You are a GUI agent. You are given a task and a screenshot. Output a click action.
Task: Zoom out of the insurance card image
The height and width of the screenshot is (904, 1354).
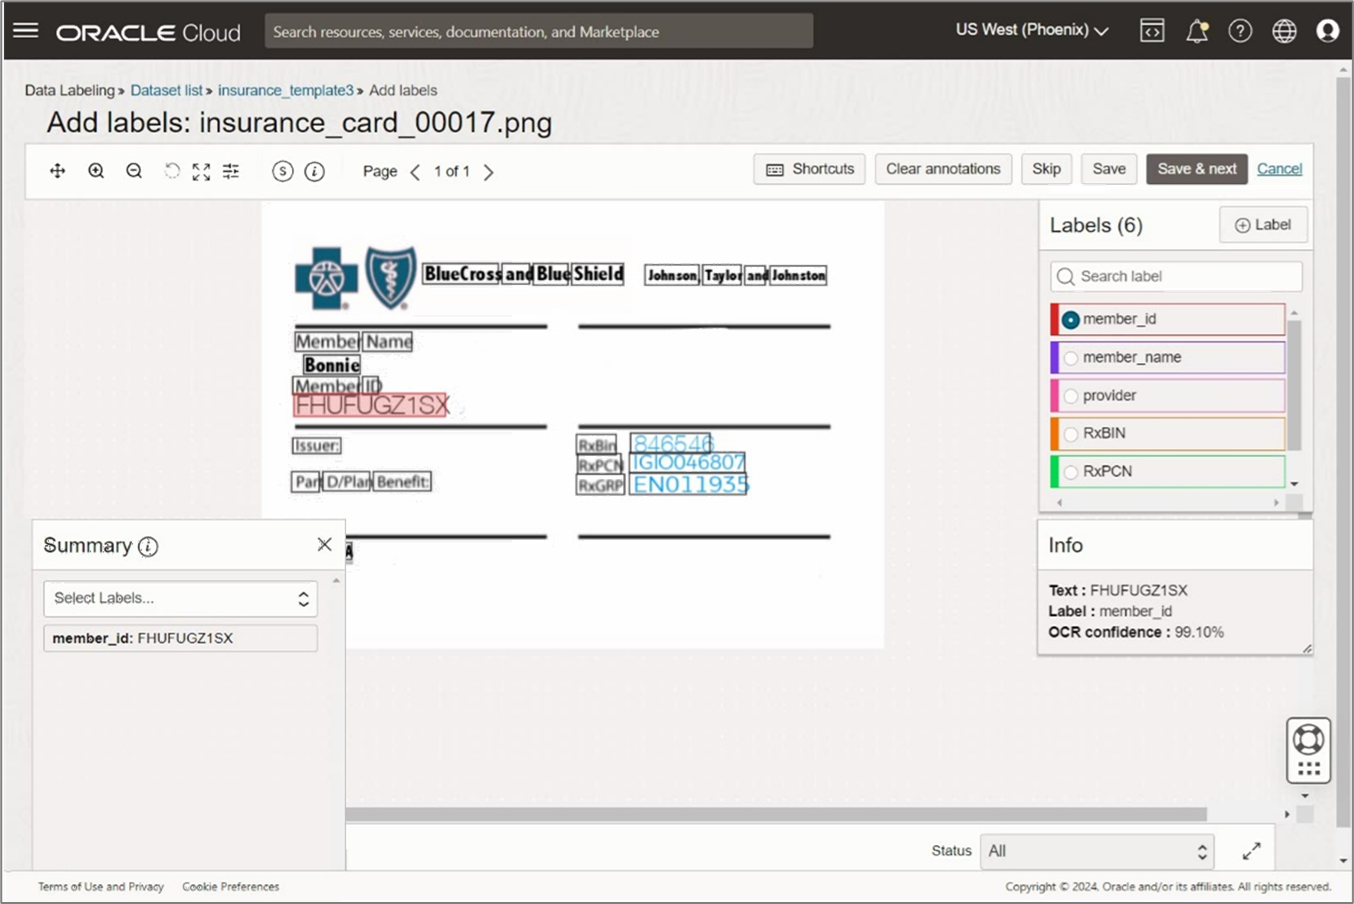pyautogui.click(x=133, y=170)
